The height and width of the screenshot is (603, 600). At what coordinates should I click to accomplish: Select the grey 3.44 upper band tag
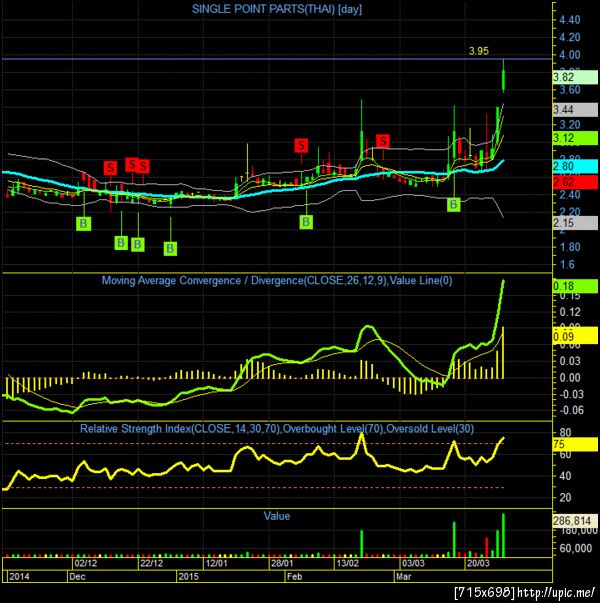coord(575,110)
